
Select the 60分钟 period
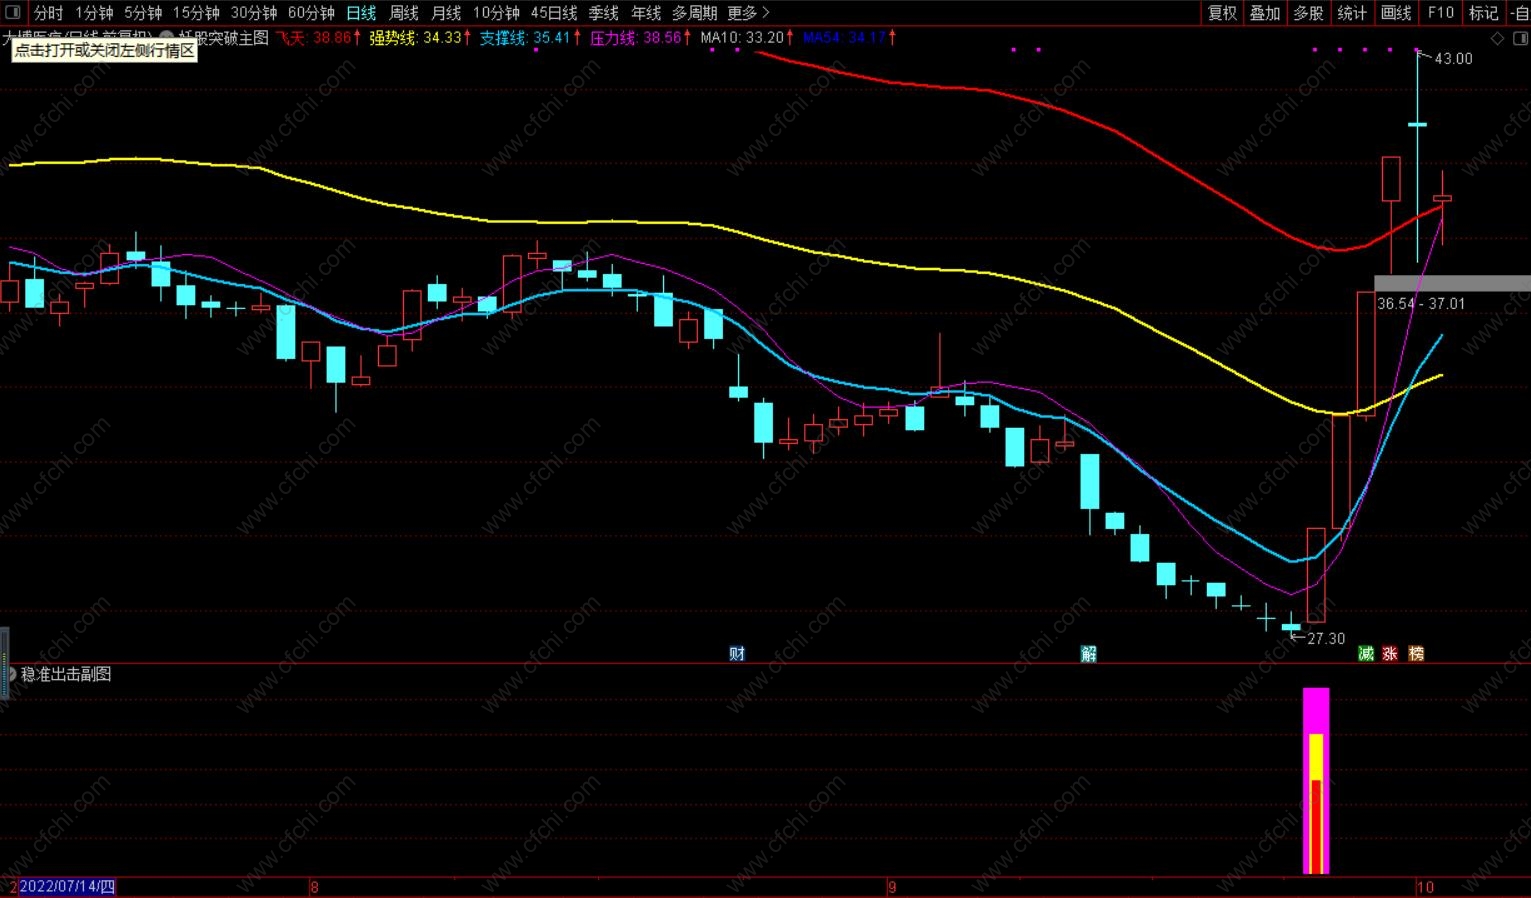311,13
